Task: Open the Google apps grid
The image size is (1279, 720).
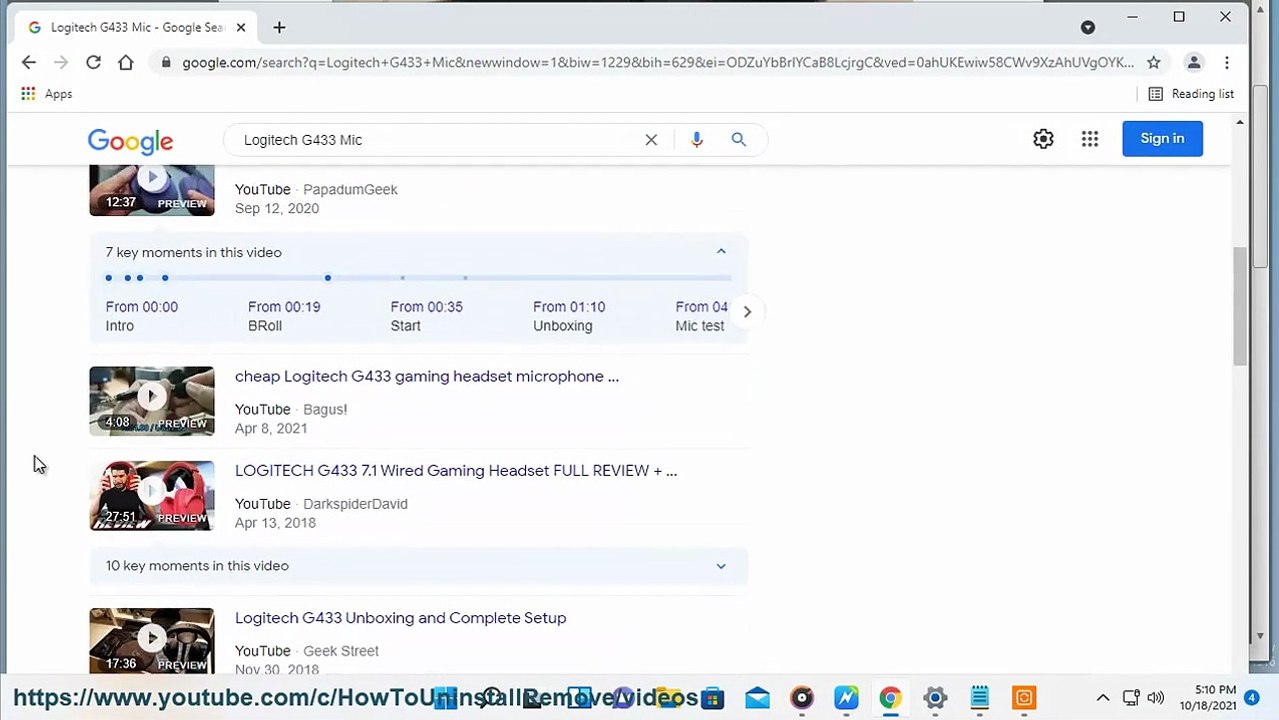Action: tap(1090, 139)
